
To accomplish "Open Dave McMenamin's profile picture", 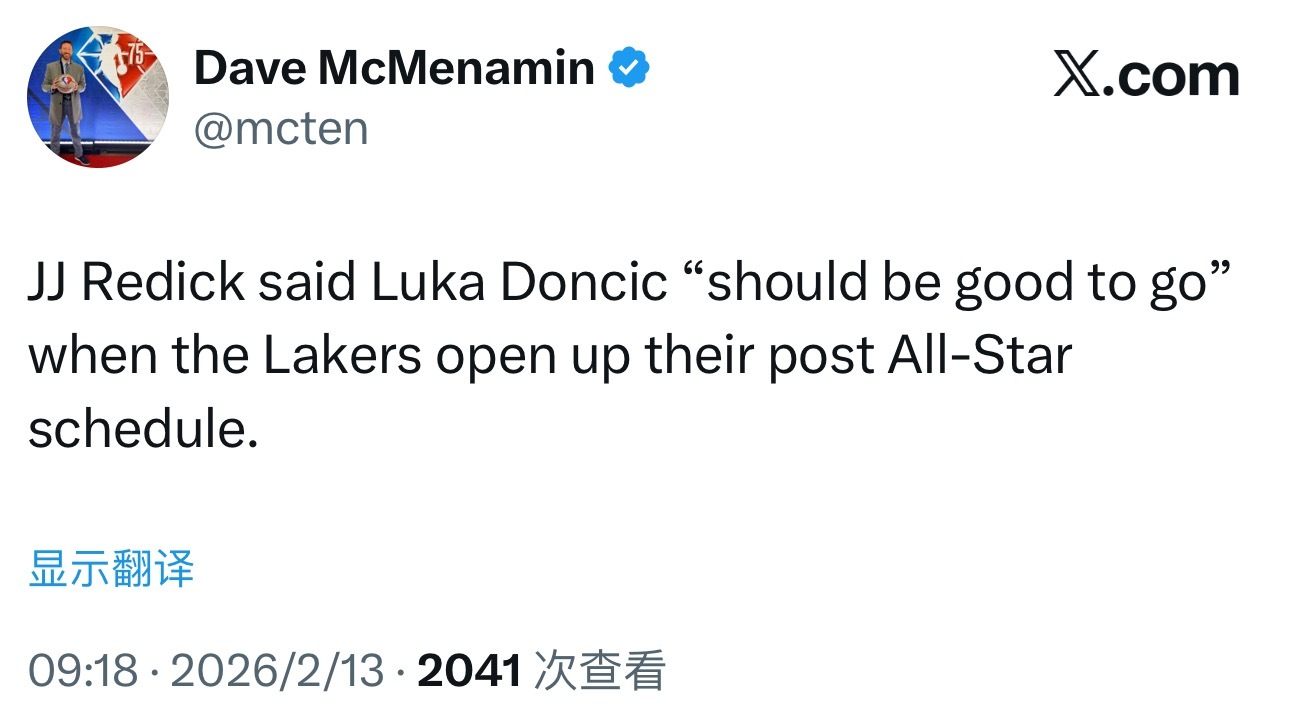I will (97, 97).
